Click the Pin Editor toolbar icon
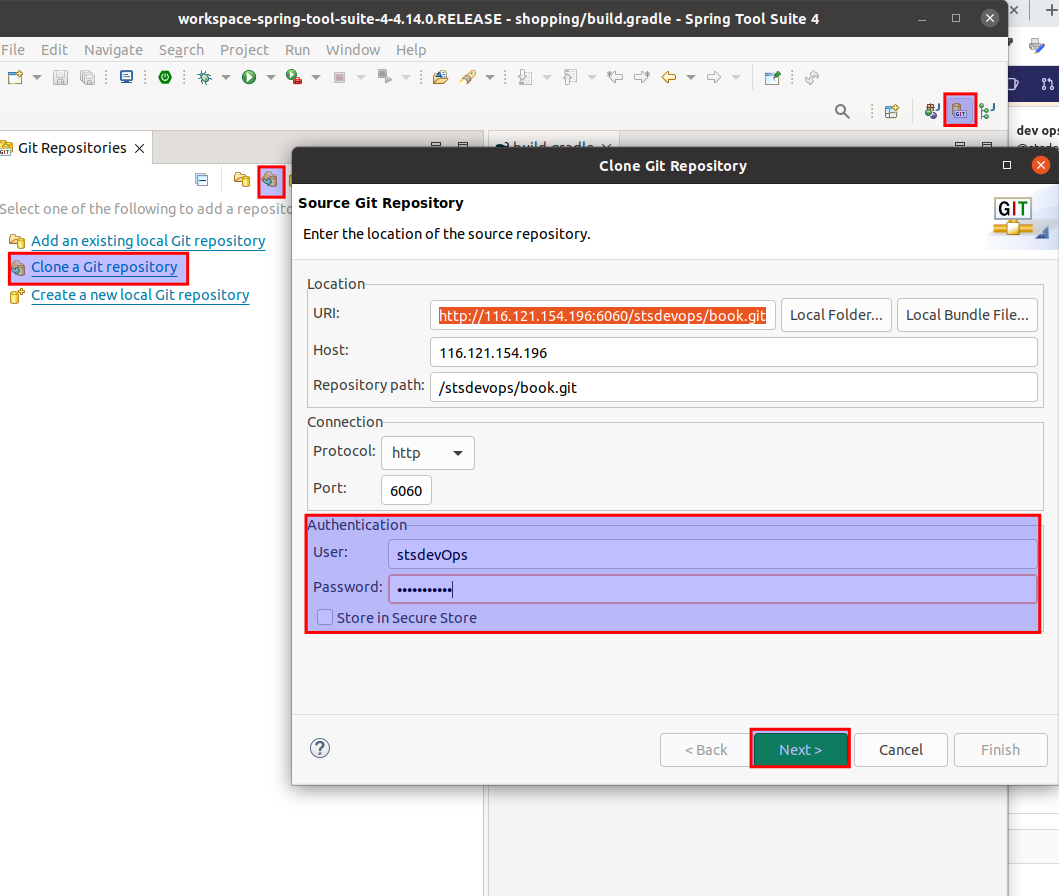The width and height of the screenshot is (1059, 896). point(773,78)
